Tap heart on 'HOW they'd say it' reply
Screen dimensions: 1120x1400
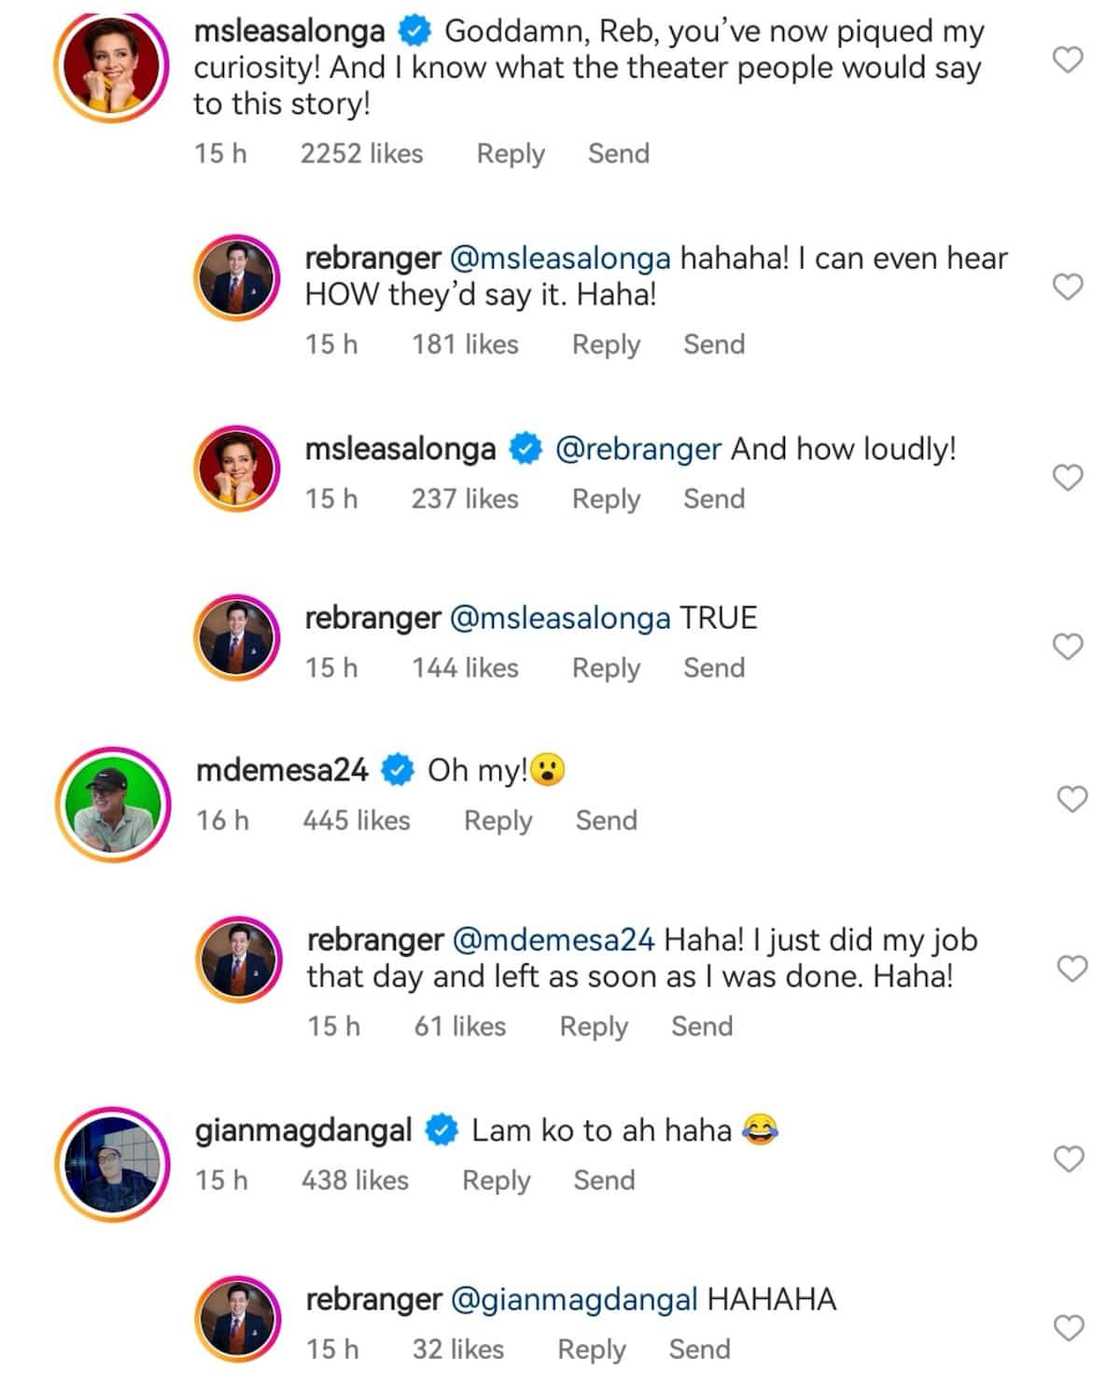tap(1068, 287)
